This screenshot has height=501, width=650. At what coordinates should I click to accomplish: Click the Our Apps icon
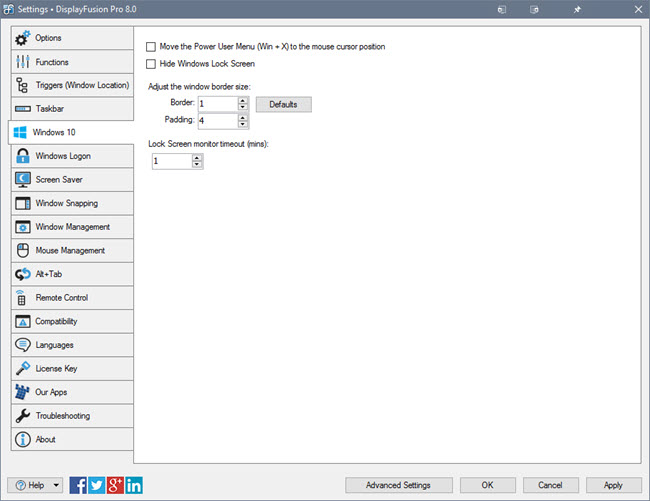click(x=22, y=392)
